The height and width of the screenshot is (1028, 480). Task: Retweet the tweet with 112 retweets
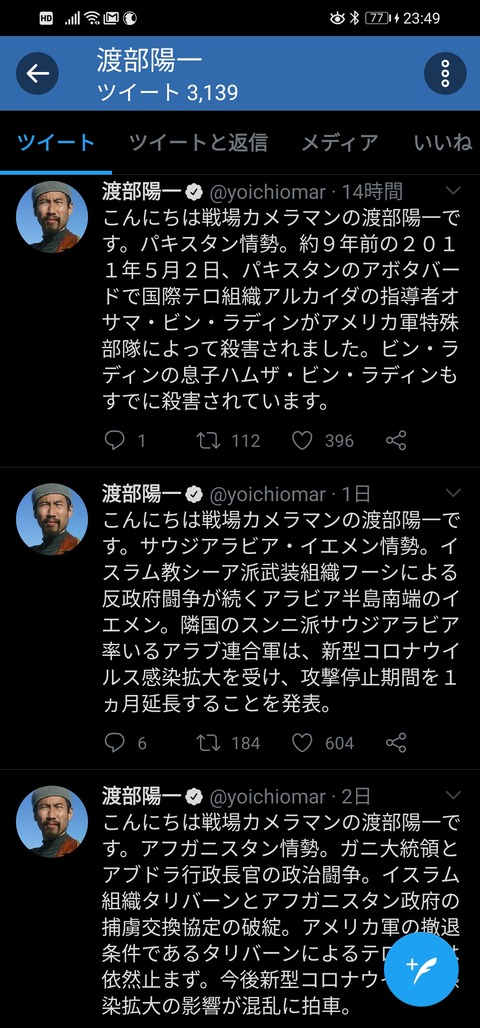click(209, 441)
